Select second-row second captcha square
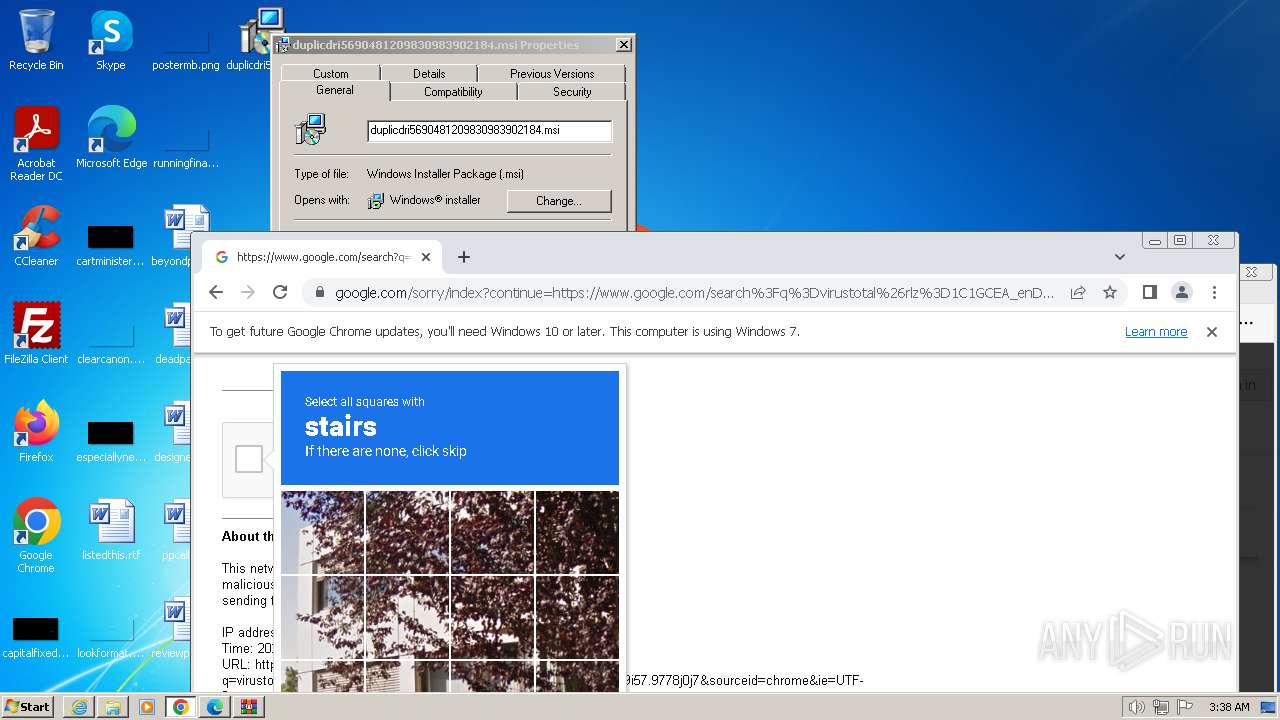 point(407,617)
